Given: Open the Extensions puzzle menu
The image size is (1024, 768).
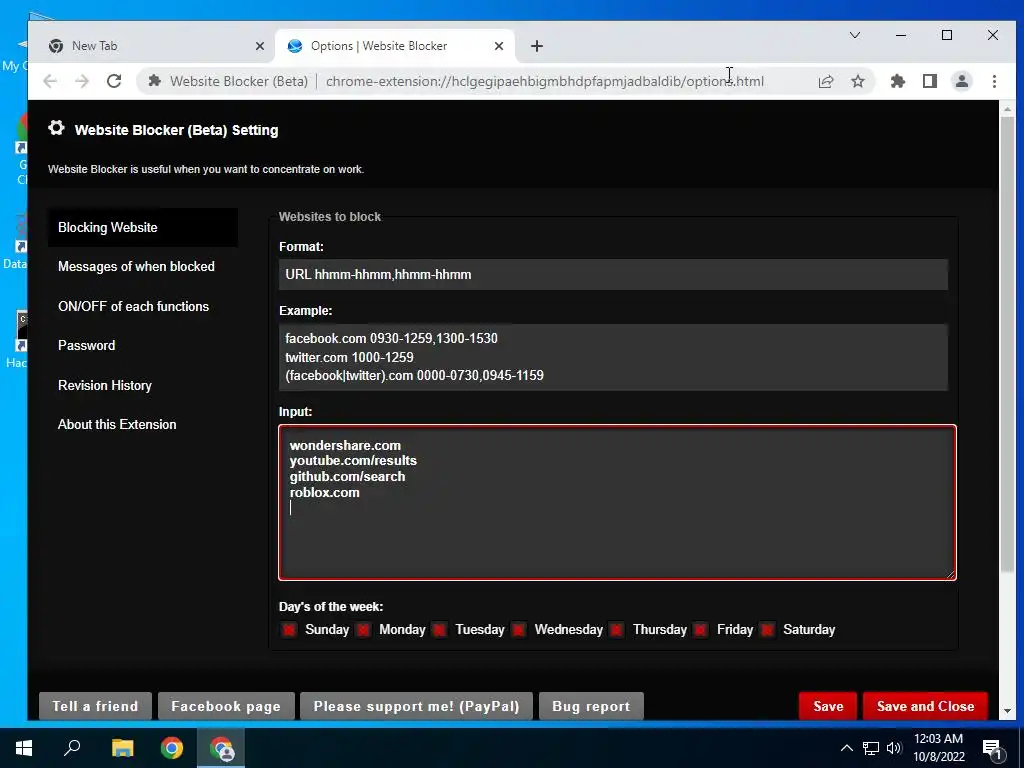Looking at the screenshot, I should (898, 81).
